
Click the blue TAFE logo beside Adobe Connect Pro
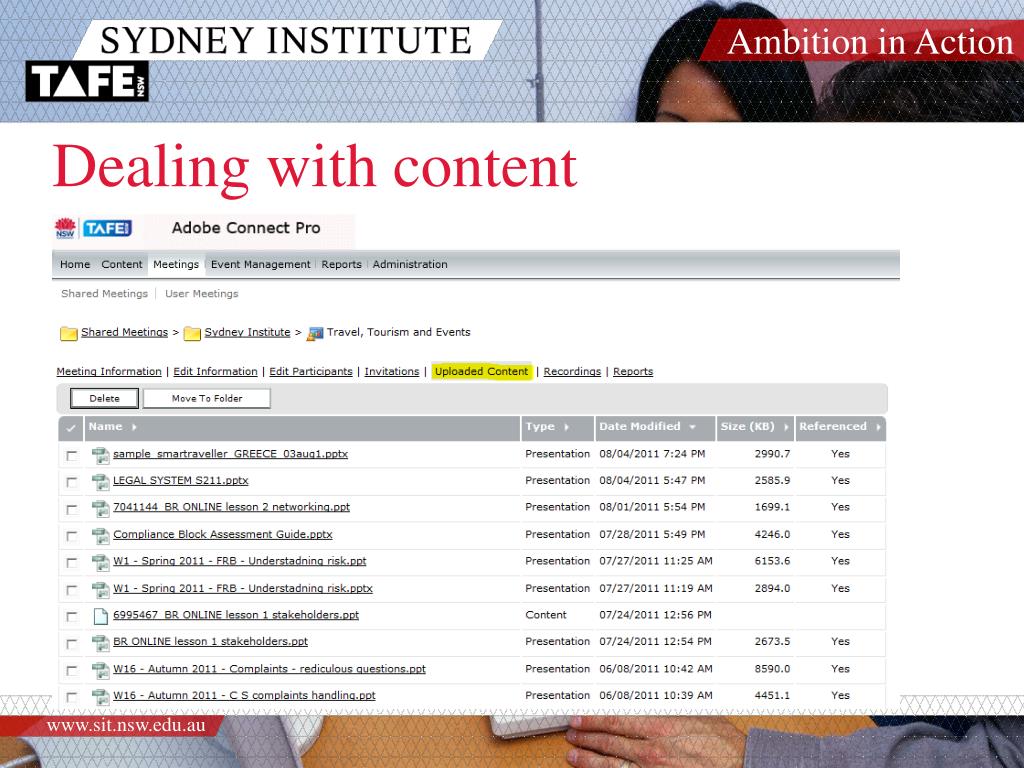pos(107,228)
